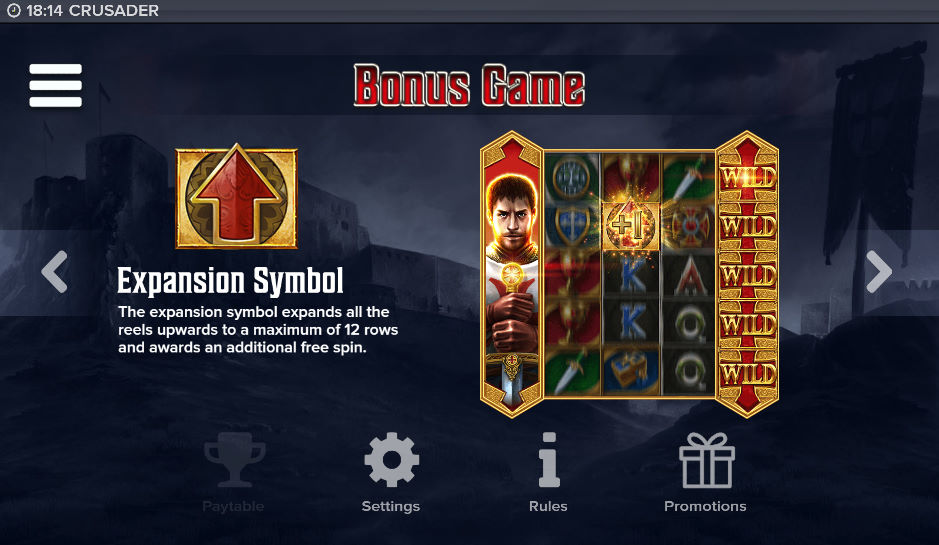The height and width of the screenshot is (545, 939).
Task: Select the Settings label
Action: click(390, 507)
